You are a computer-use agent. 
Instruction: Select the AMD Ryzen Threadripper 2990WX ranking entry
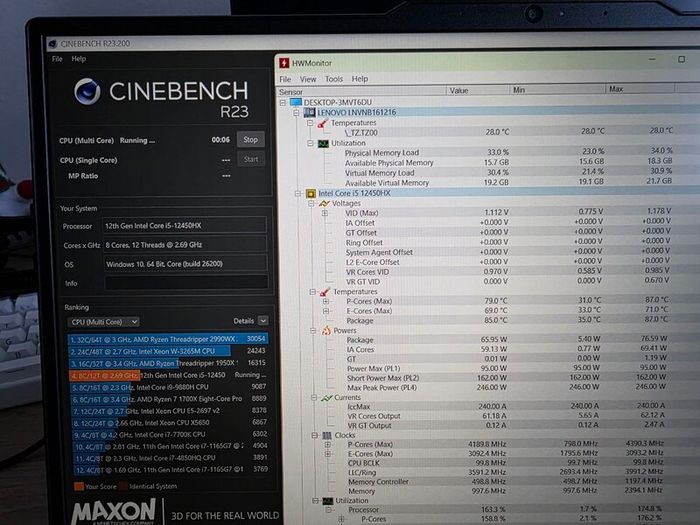168,339
